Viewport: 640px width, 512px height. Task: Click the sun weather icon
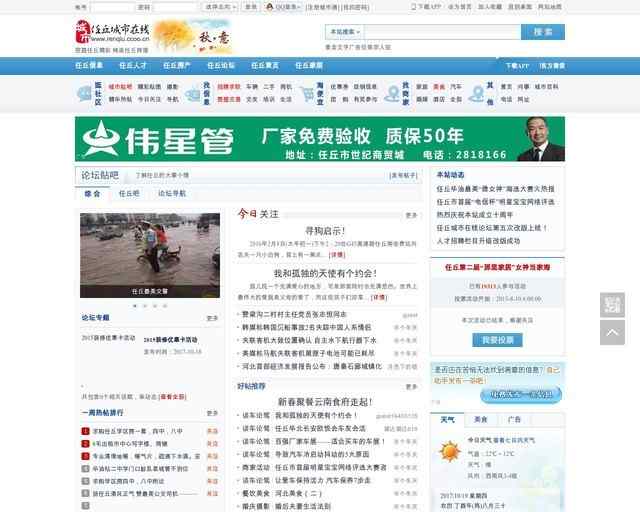(450, 452)
